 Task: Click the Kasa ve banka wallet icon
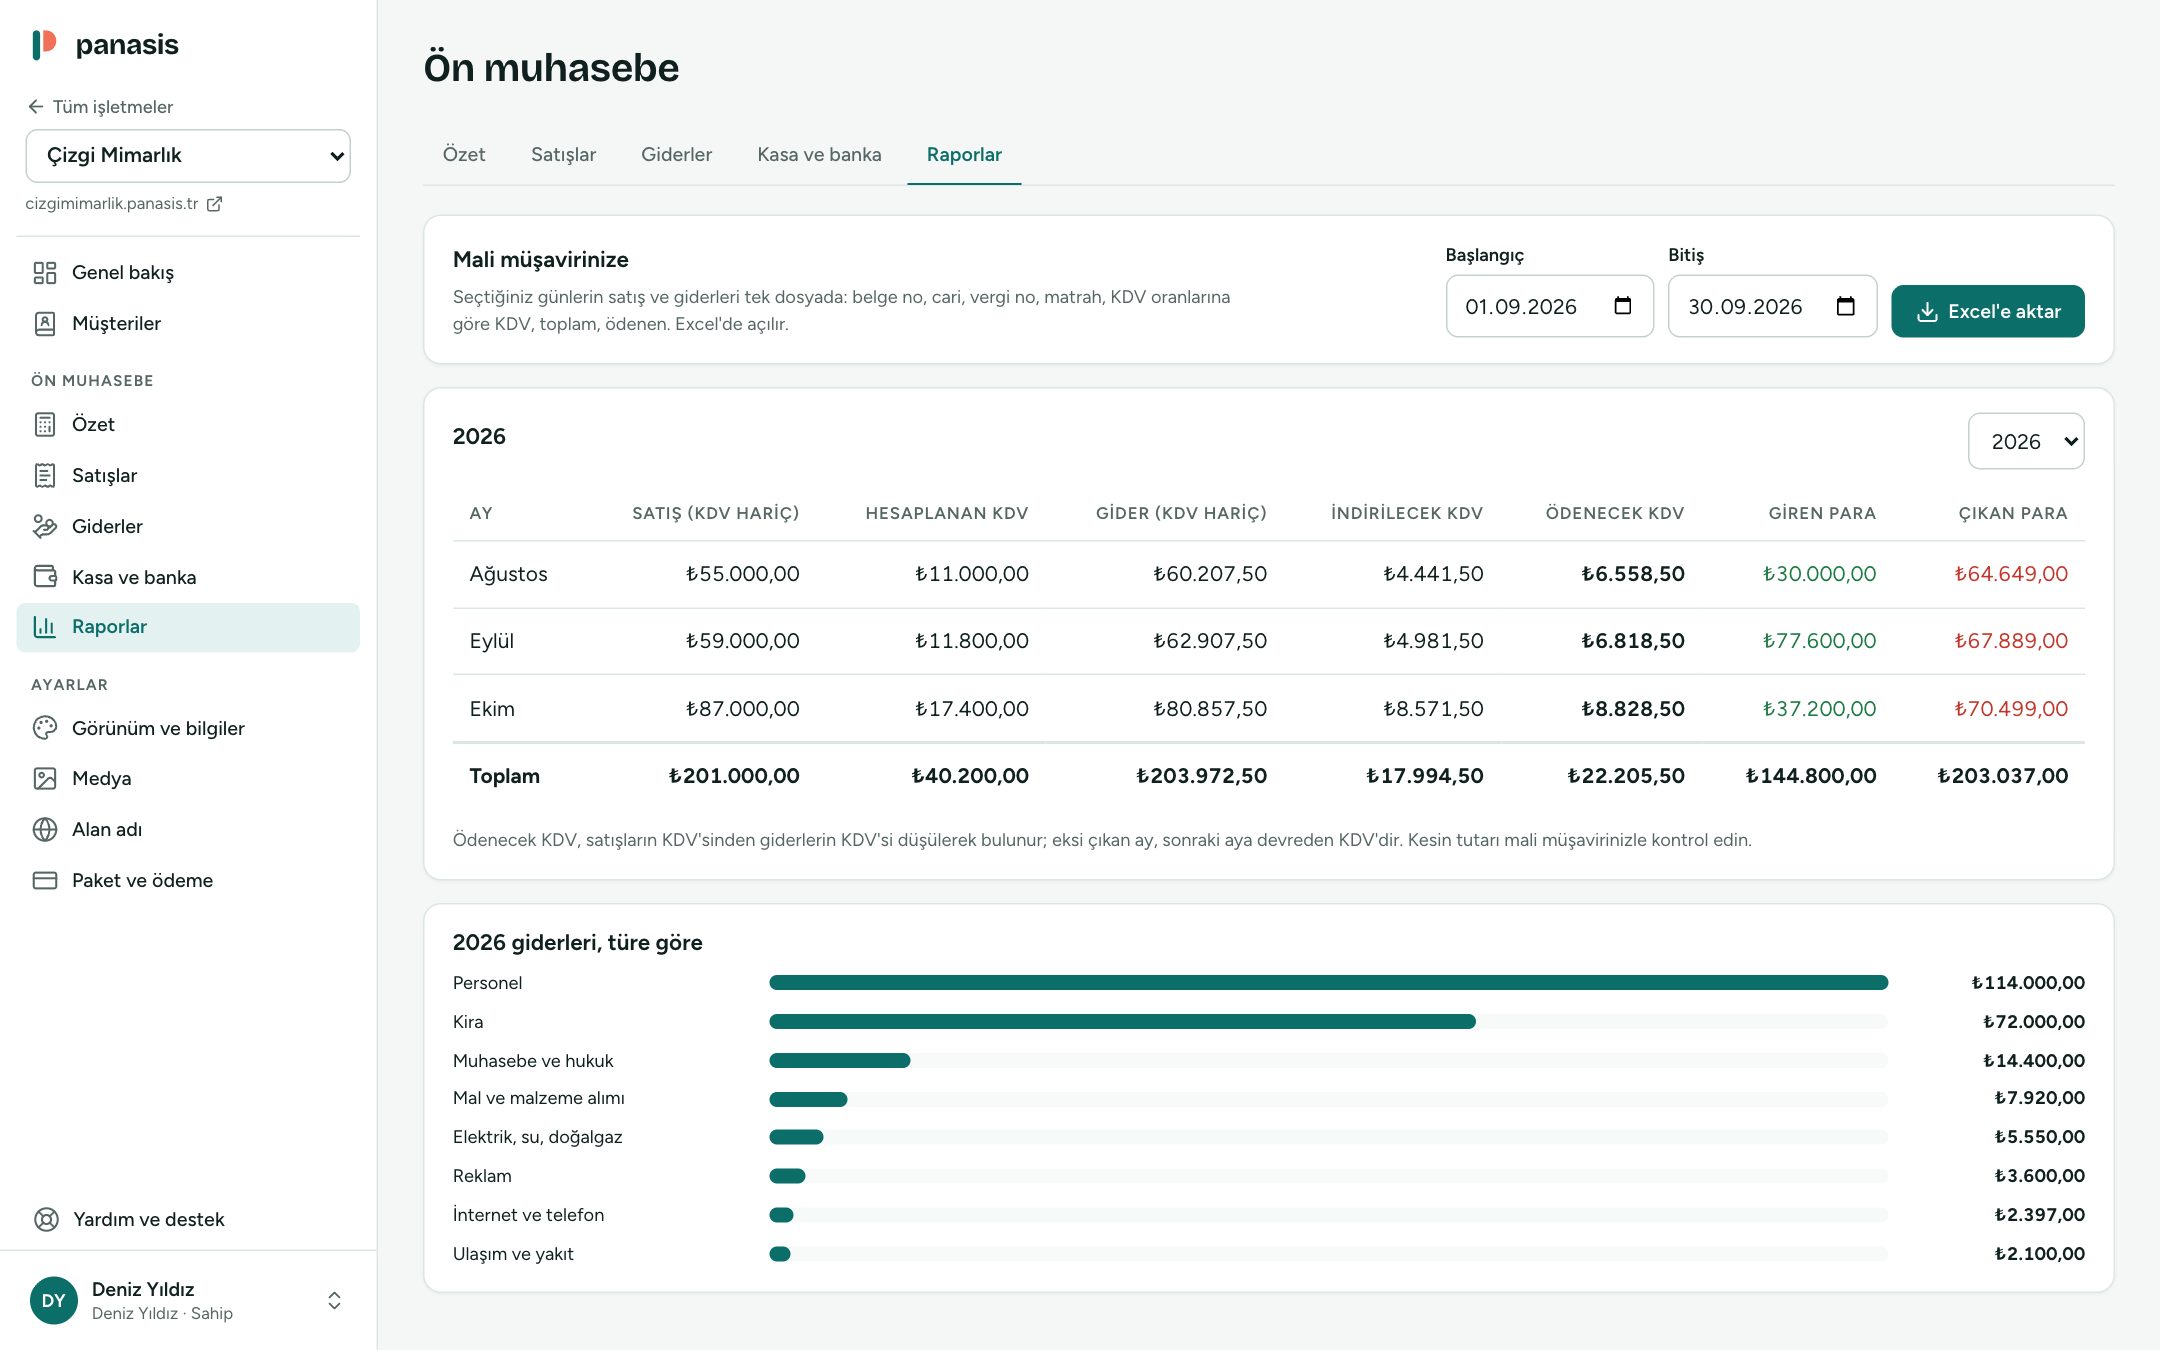(x=45, y=577)
